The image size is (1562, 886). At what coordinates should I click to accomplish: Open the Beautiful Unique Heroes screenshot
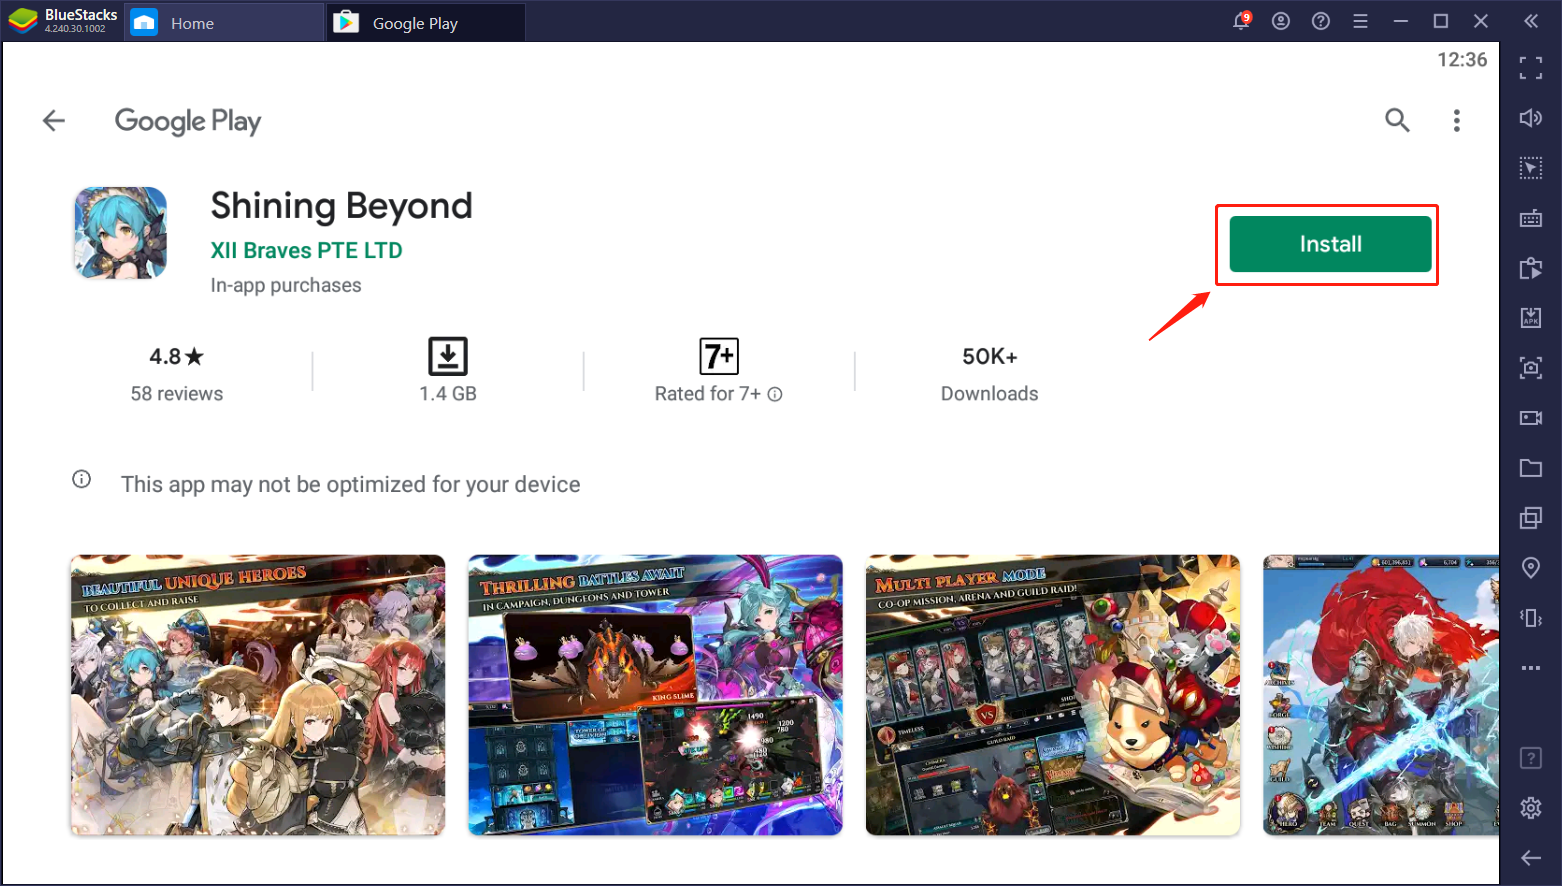tap(257, 695)
